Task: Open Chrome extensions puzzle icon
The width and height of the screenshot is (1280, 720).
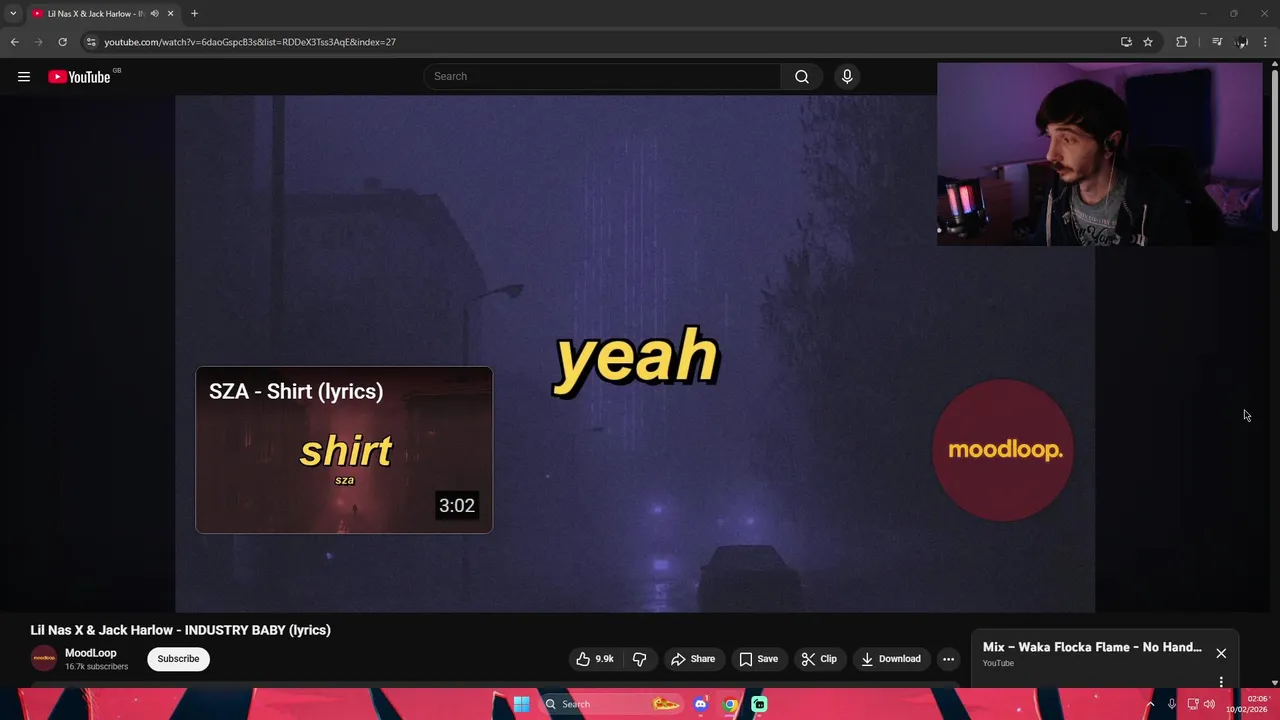Action: point(1181,42)
